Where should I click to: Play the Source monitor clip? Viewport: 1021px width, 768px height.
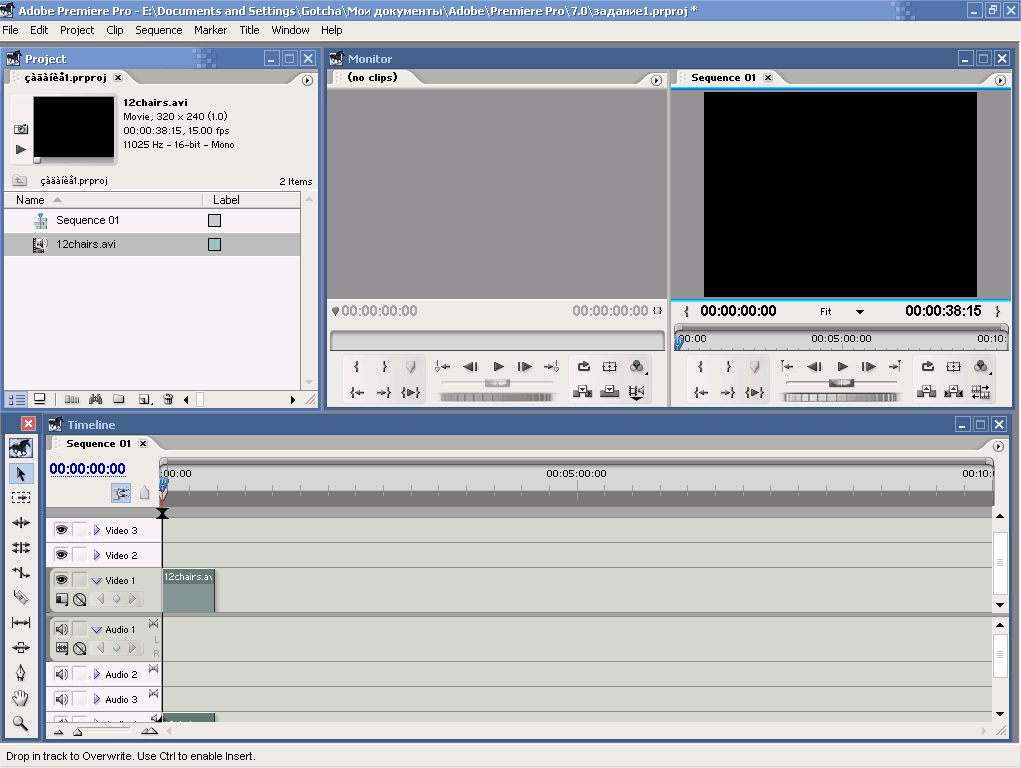click(x=498, y=367)
